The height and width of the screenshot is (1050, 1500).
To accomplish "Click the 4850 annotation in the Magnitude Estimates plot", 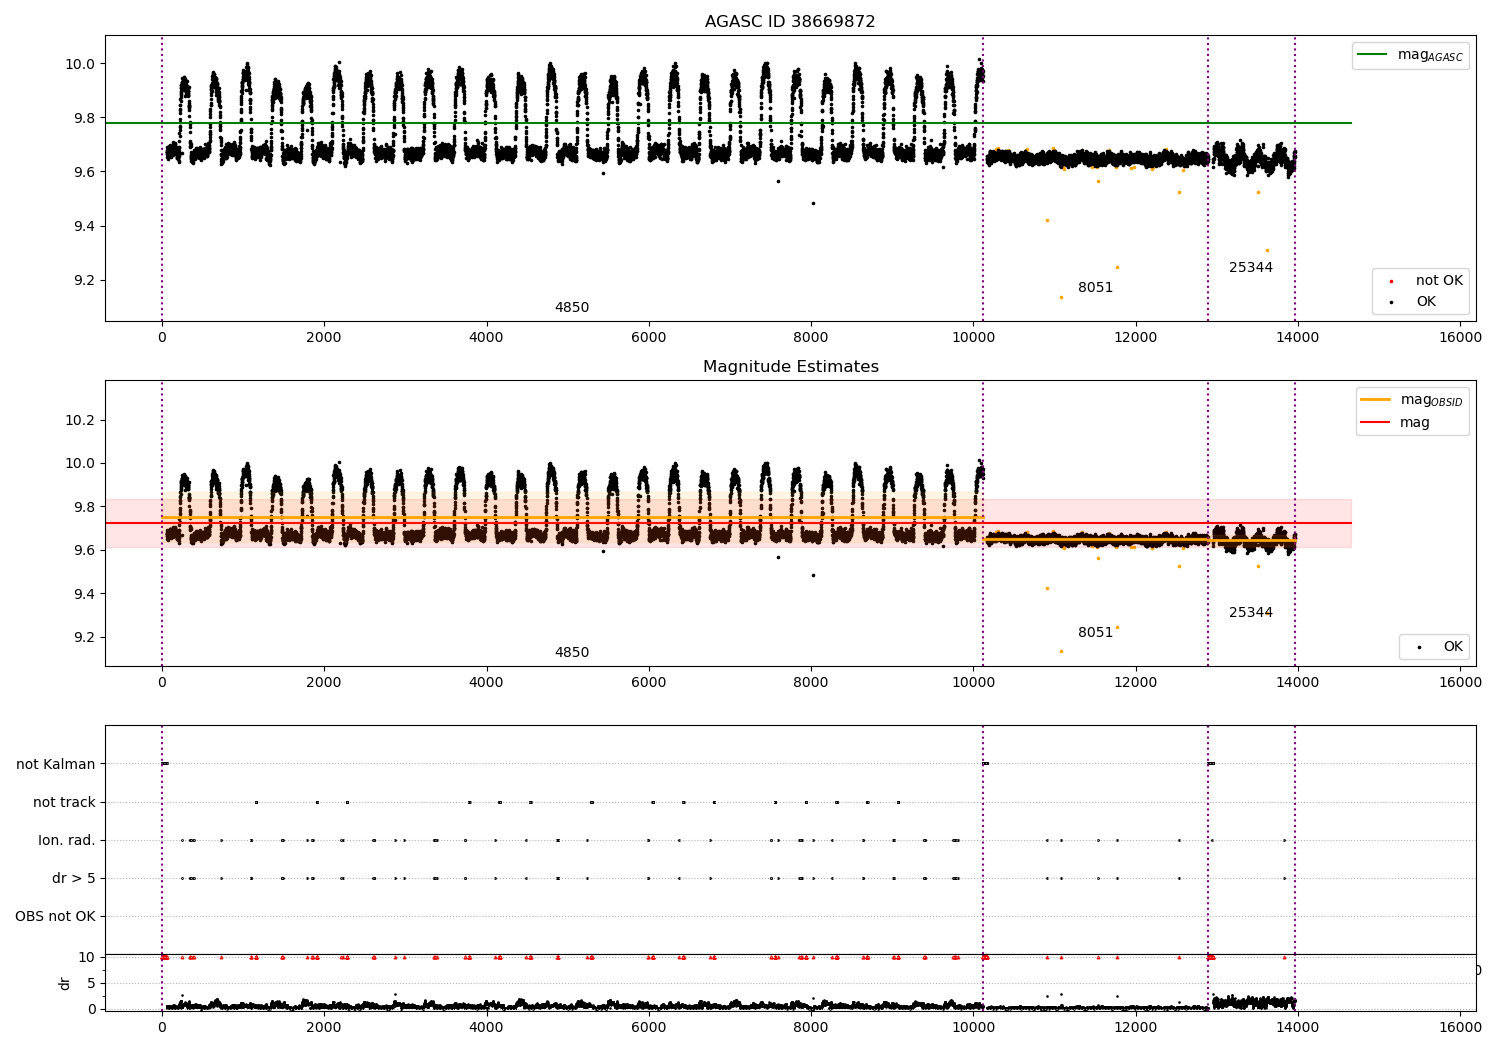I will point(572,653).
